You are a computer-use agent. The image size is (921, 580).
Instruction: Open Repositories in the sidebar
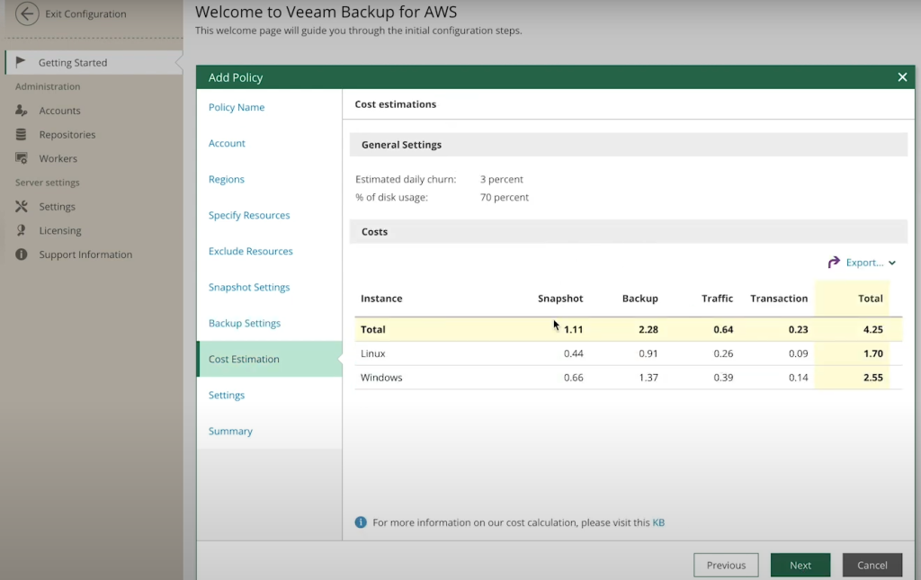point(67,135)
